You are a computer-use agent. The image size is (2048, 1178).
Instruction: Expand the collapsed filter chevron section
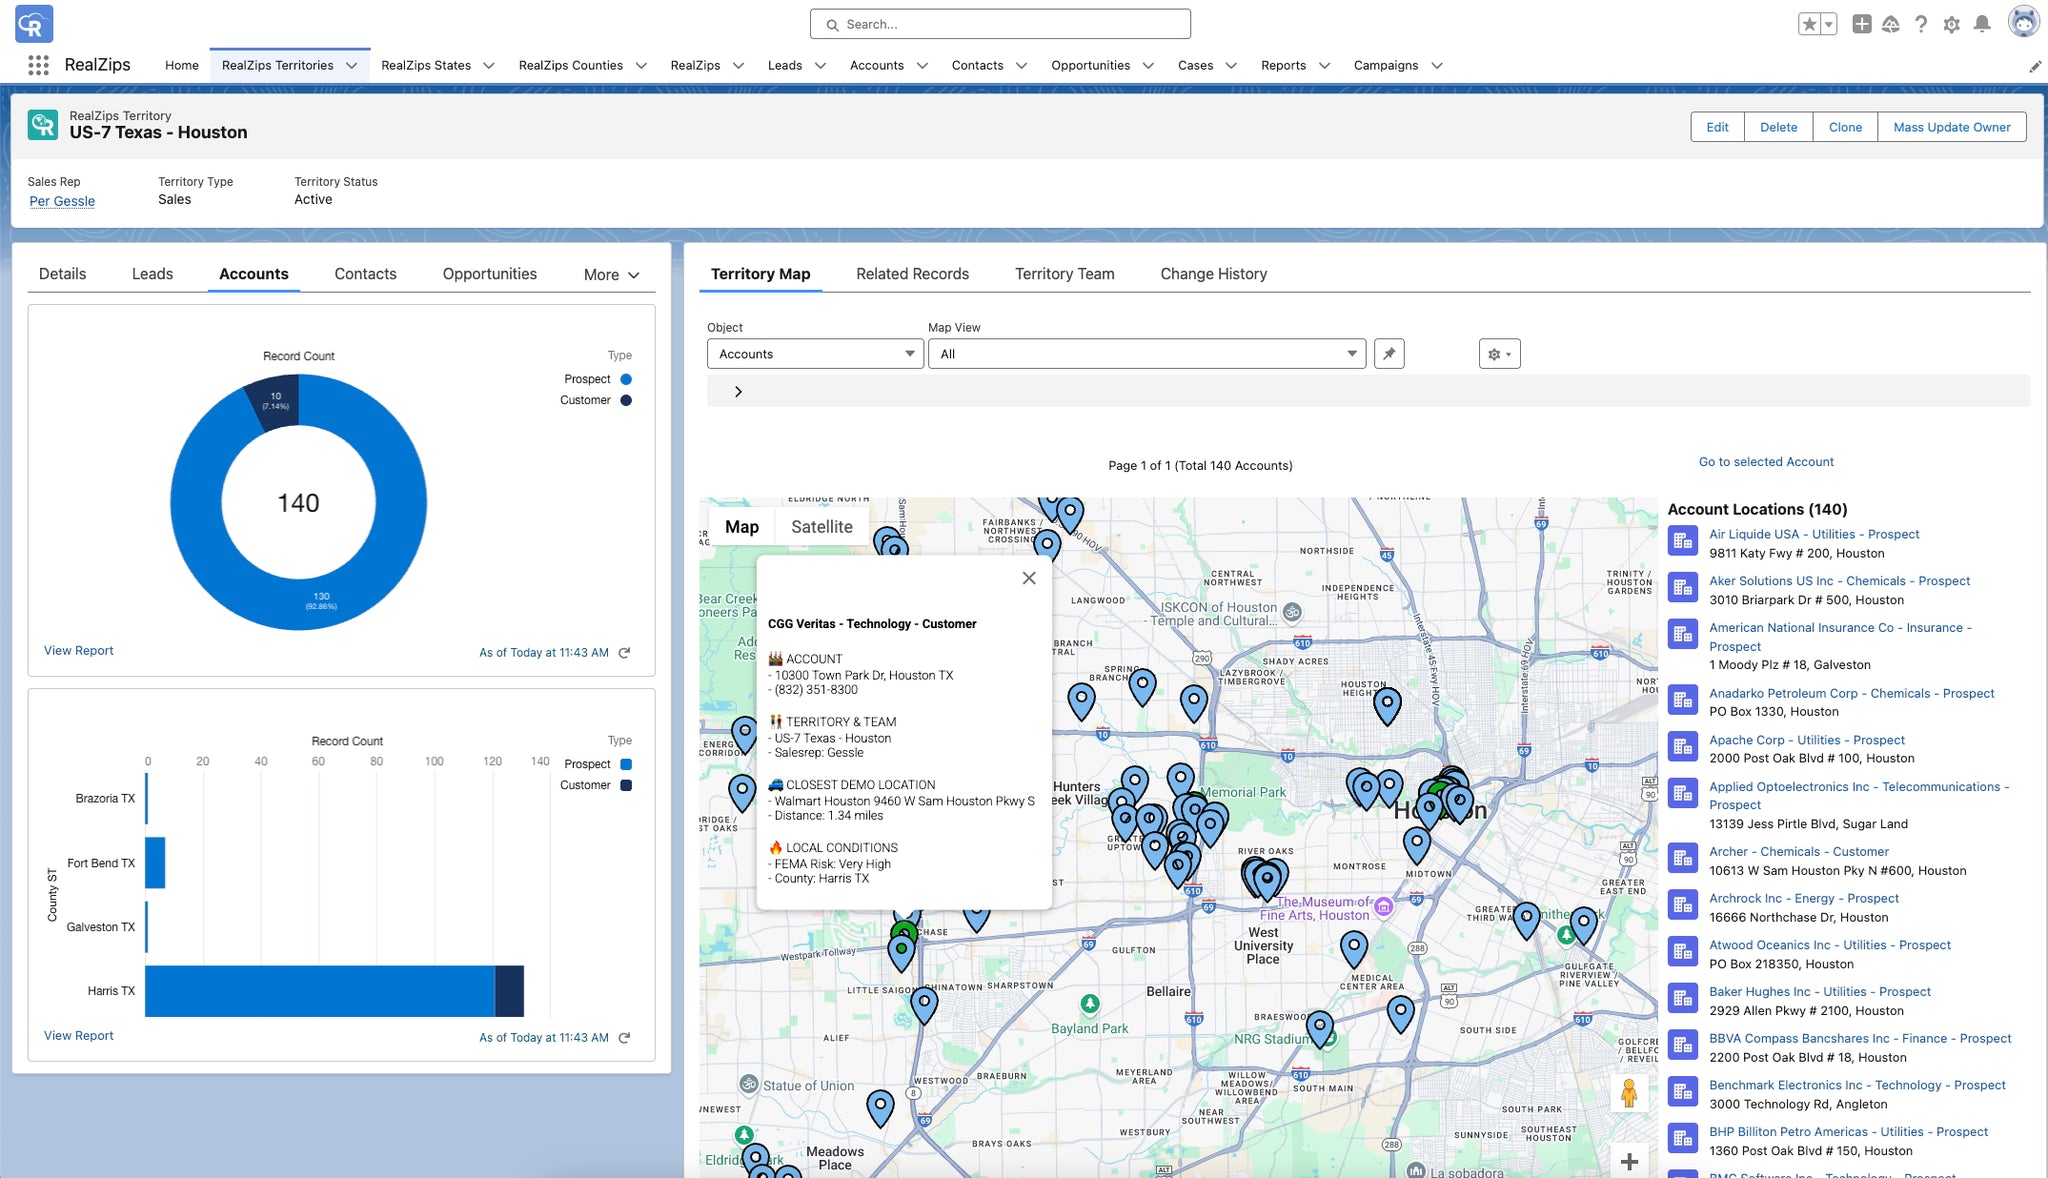pyautogui.click(x=738, y=392)
